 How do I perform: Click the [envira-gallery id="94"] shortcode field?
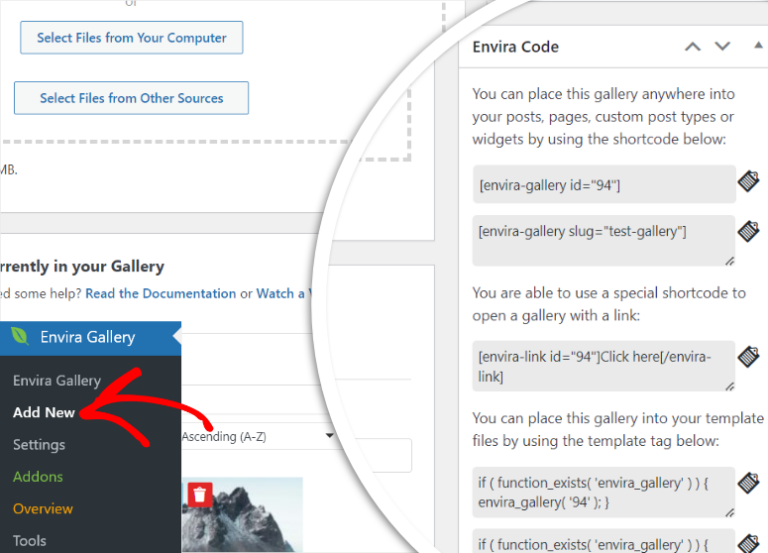(604, 184)
